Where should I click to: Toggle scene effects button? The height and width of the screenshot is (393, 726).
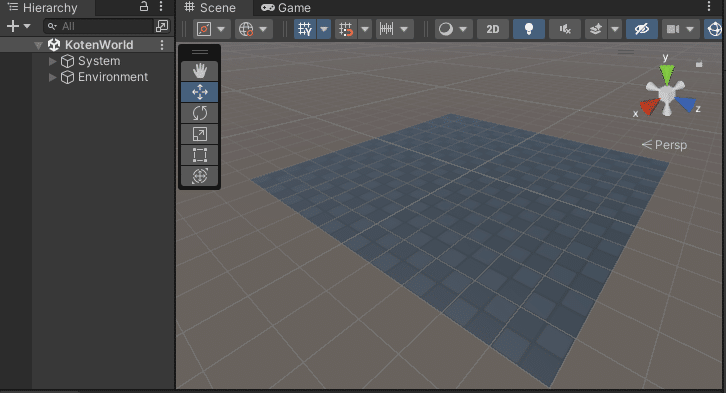[x=596, y=29]
